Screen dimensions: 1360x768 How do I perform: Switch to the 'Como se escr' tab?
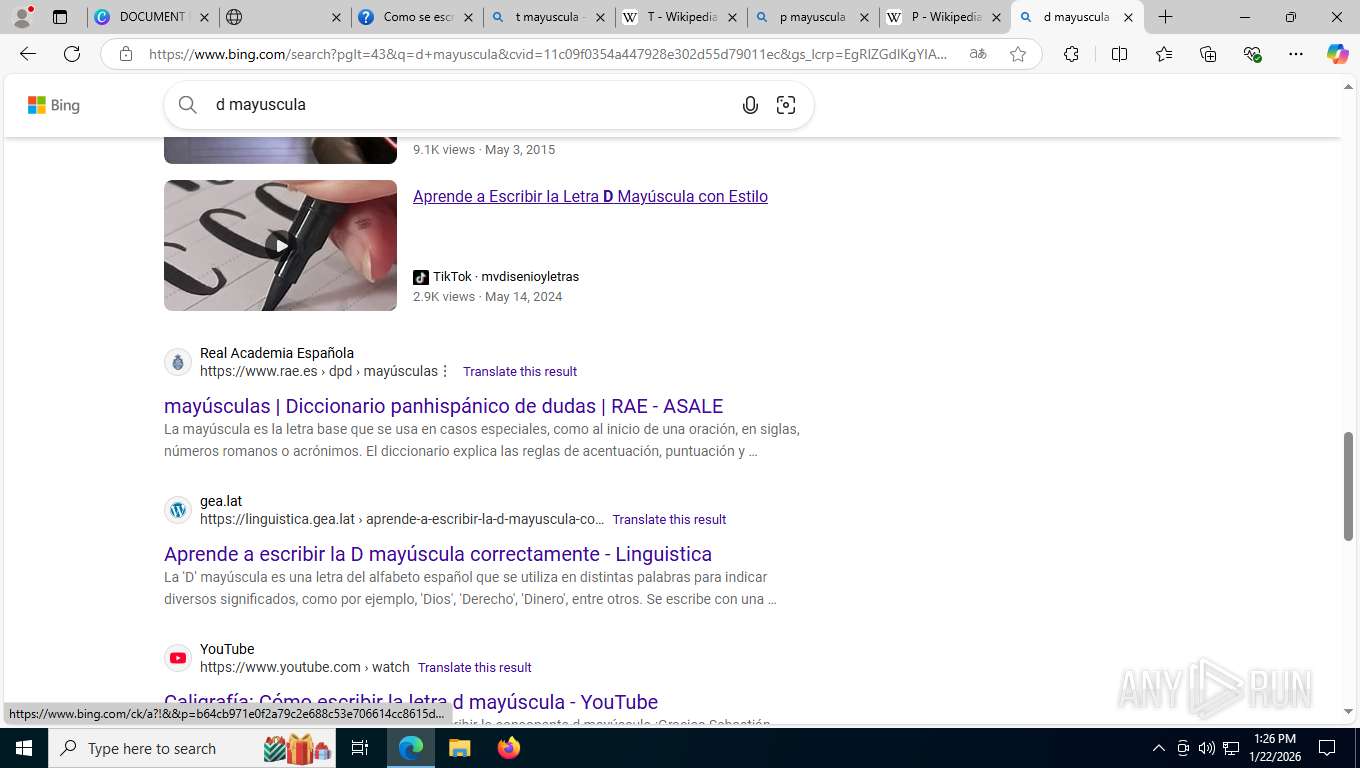(415, 17)
